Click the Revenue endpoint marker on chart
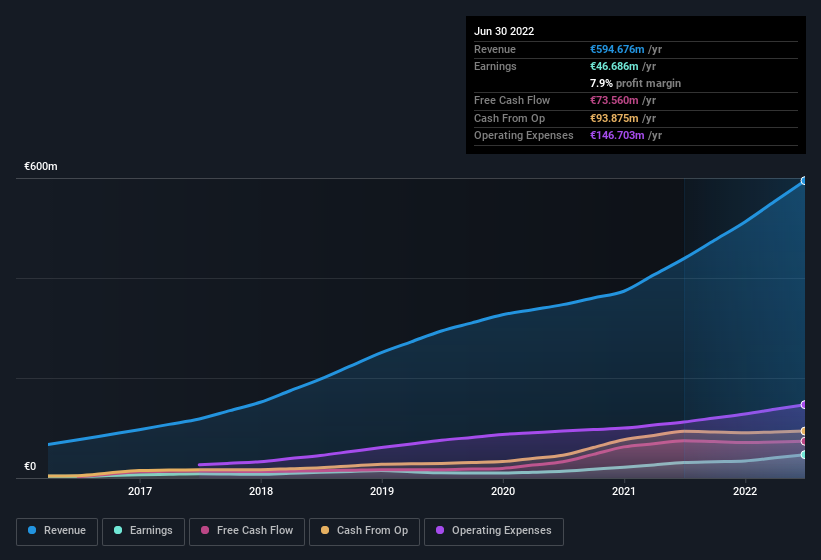The height and width of the screenshot is (560, 821). [x=804, y=181]
